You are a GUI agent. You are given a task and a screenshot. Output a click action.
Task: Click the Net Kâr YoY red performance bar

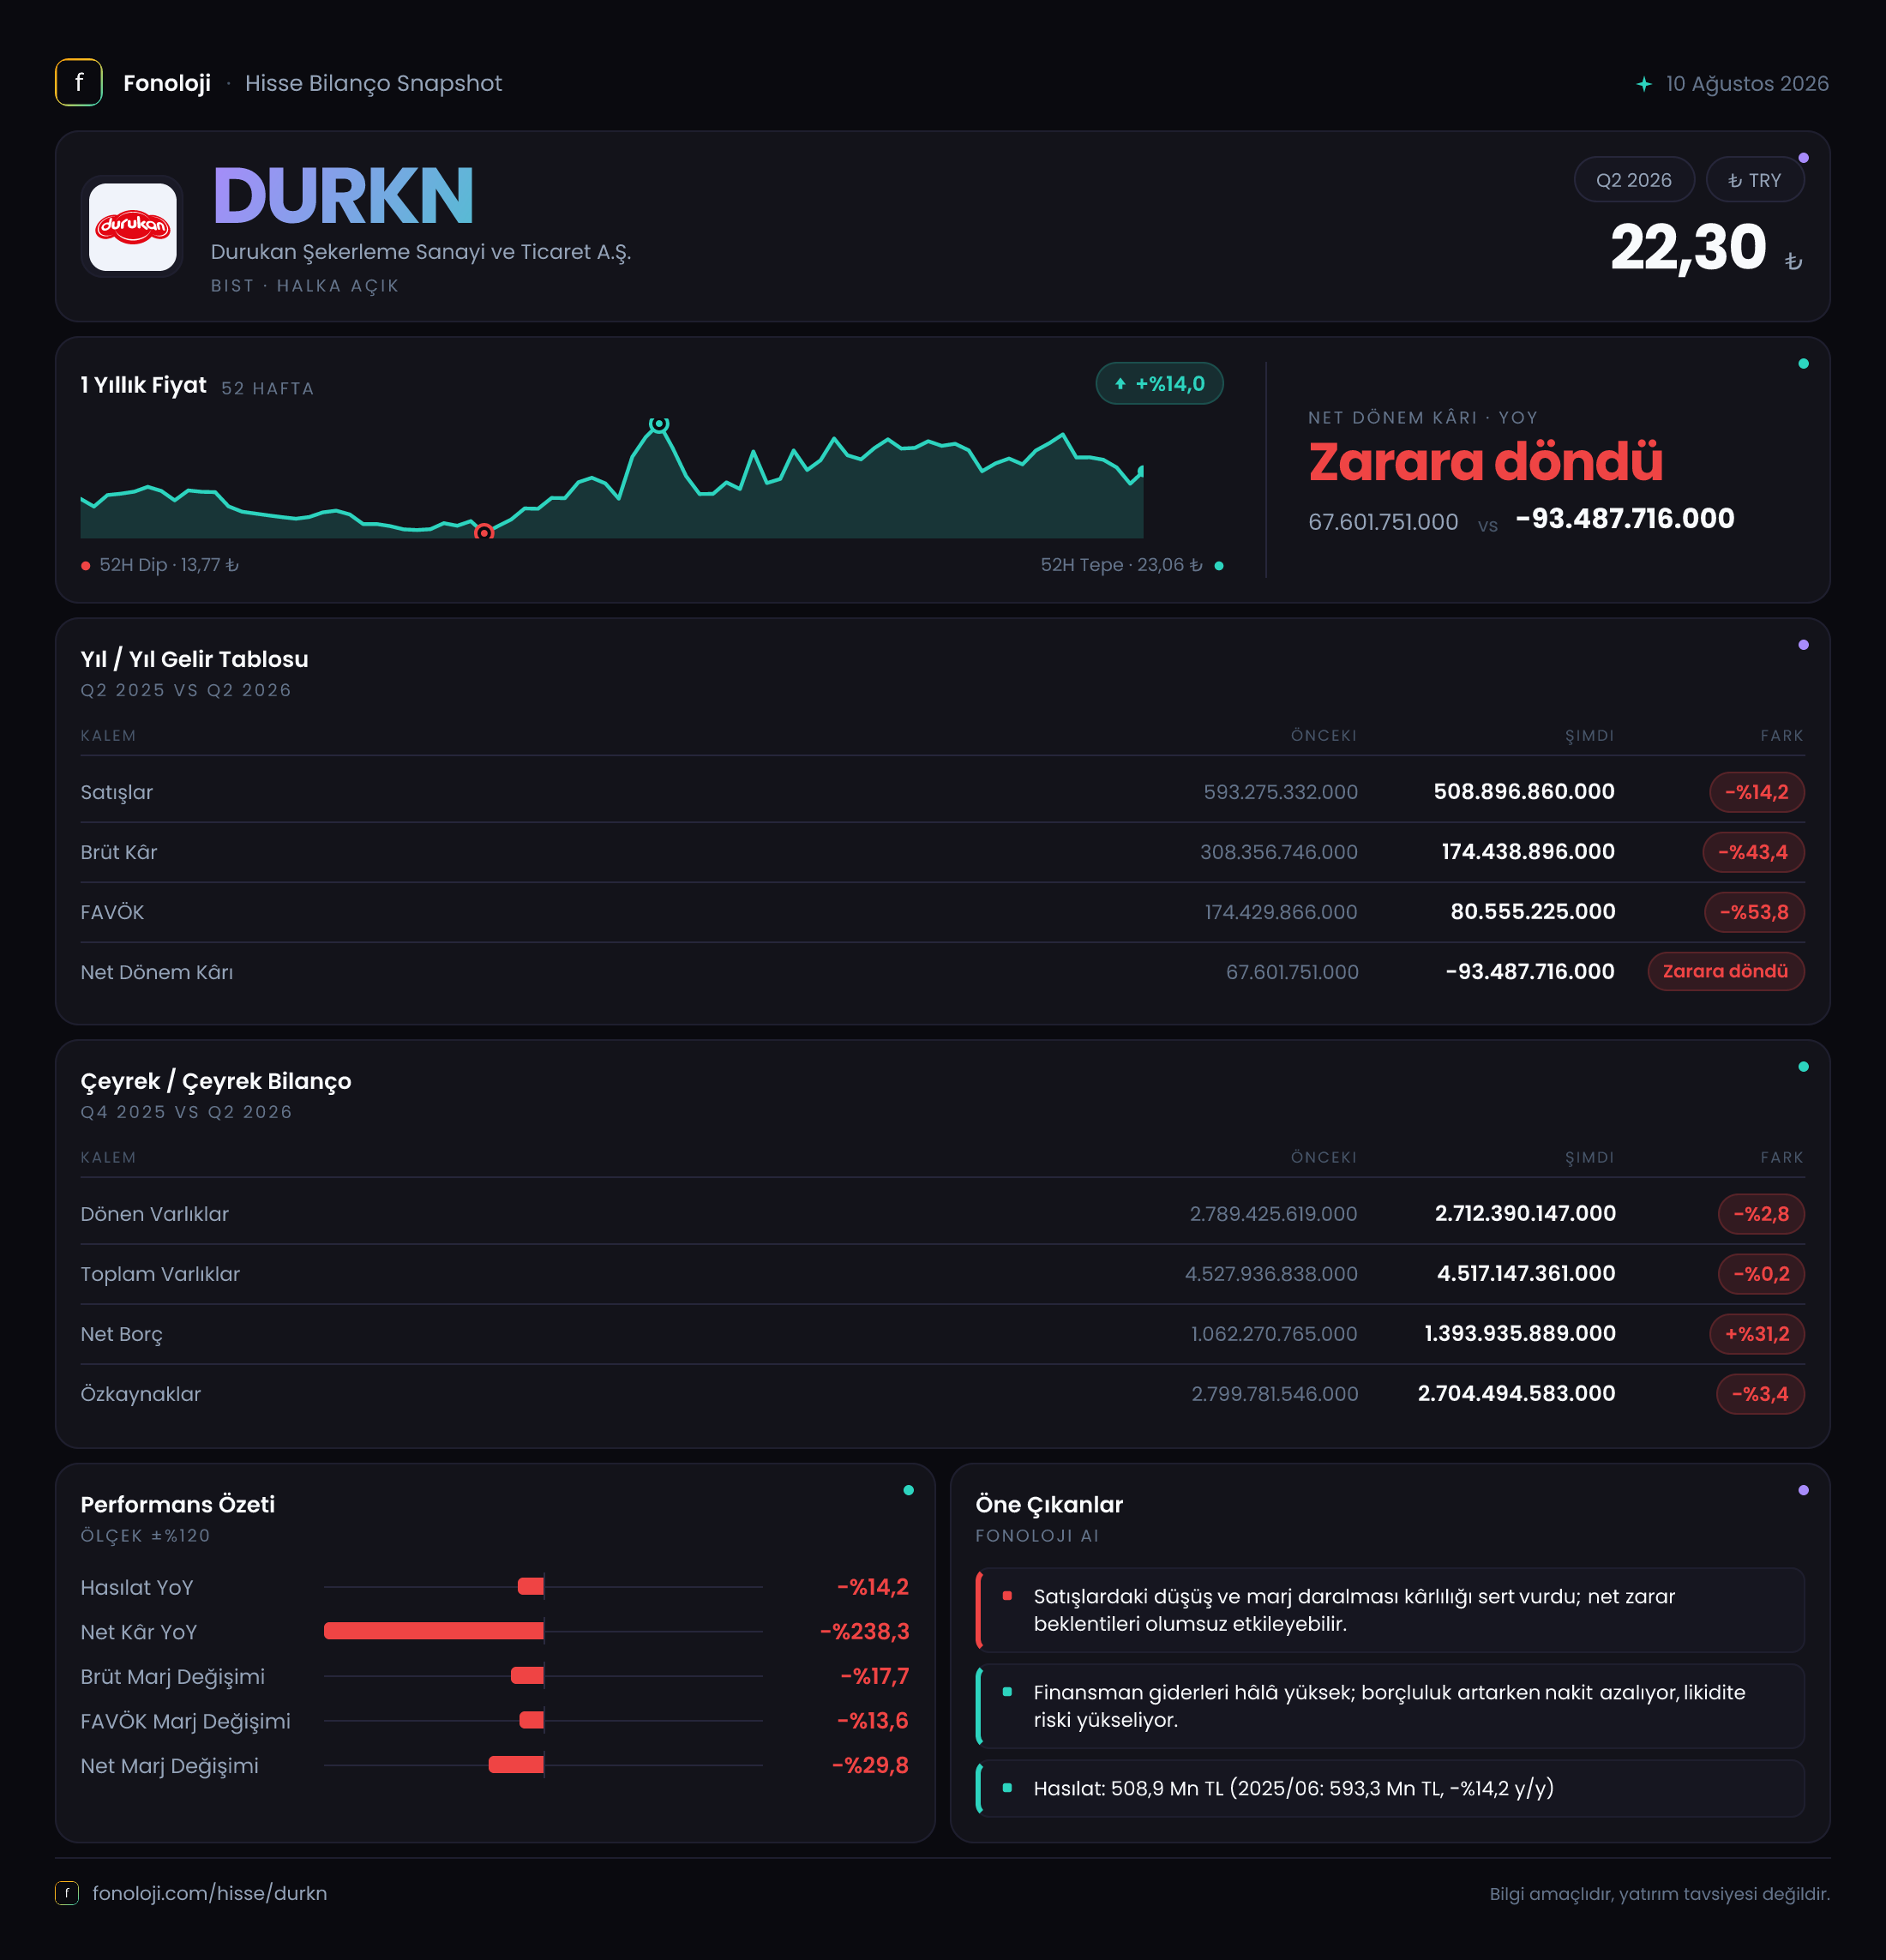click(x=434, y=1631)
